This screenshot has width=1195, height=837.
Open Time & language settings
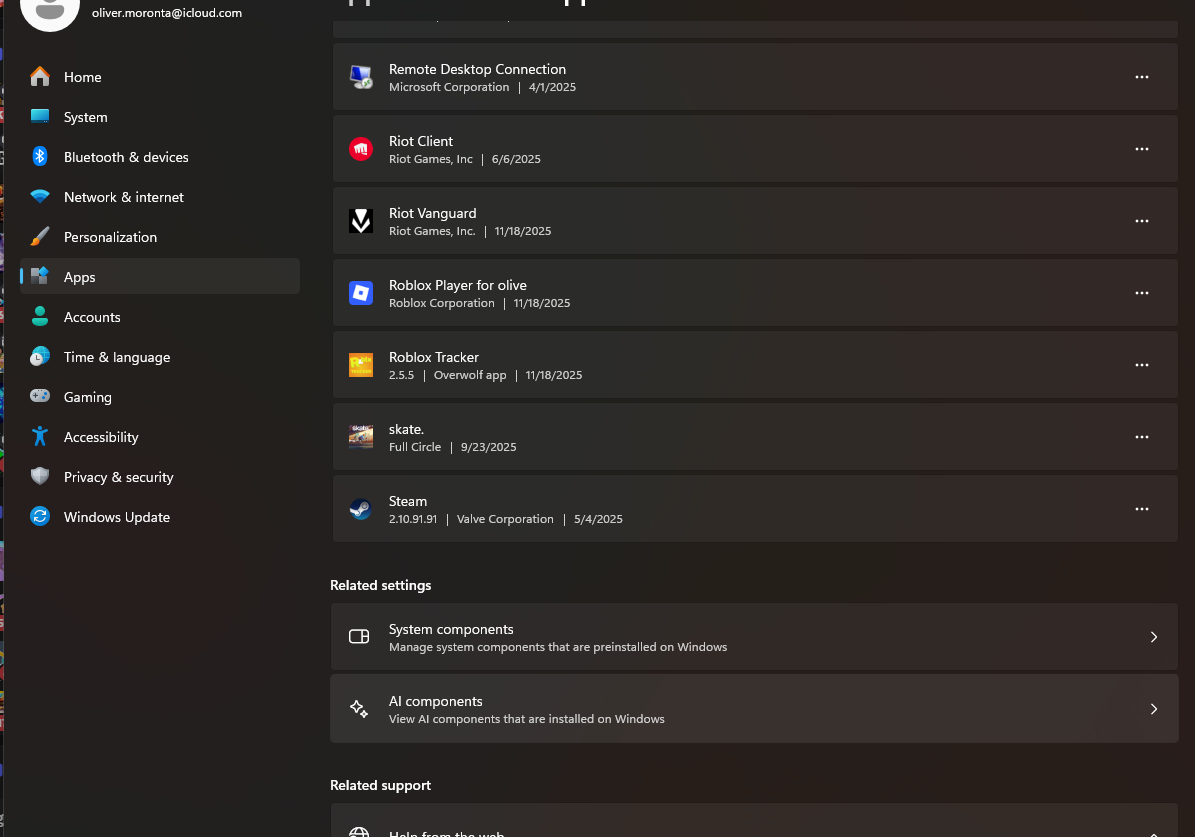click(x=159, y=357)
